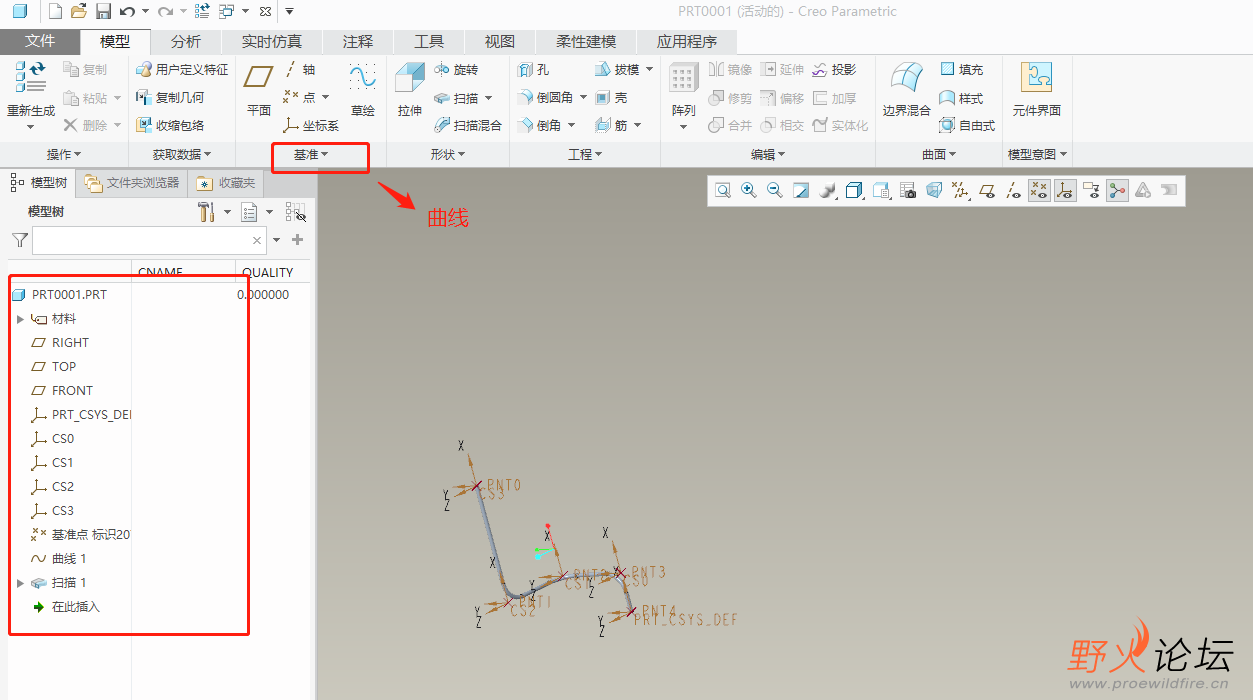Image resolution: width=1253 pixels, height=700 pixels.
Task: Open the view manager camera icon
Action: 907,190
